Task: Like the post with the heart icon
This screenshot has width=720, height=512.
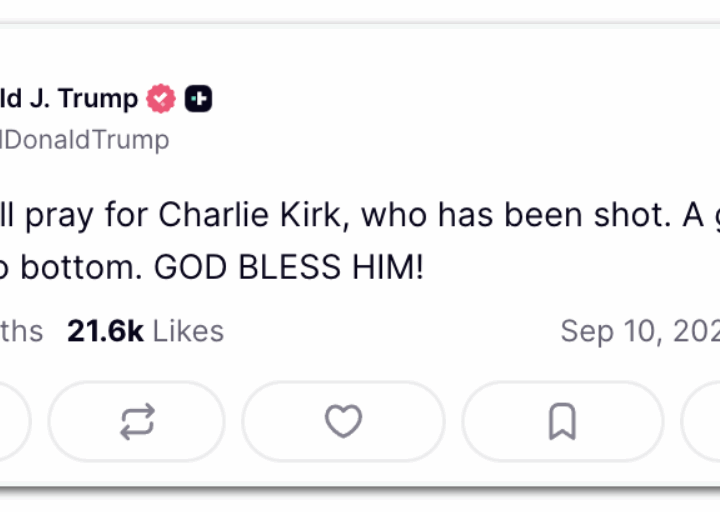Action: pyautogui.click(x=343, y=422)
